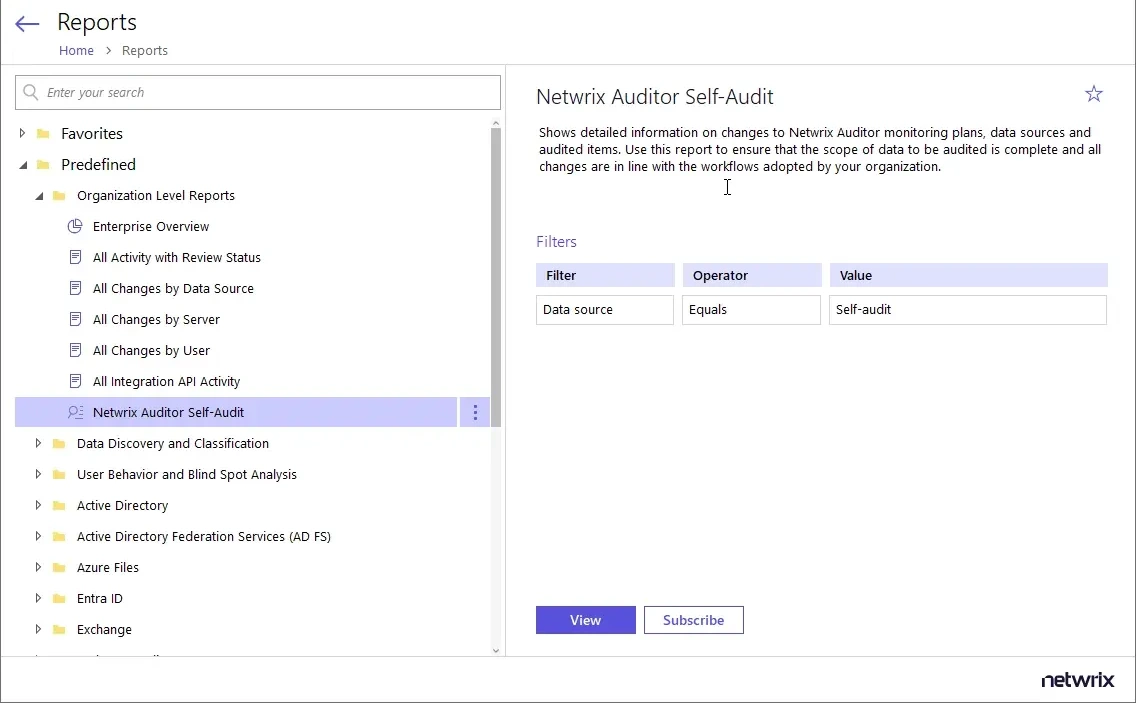Click the search magnifier icon
1136x703 pixels.
pos(31,92)
